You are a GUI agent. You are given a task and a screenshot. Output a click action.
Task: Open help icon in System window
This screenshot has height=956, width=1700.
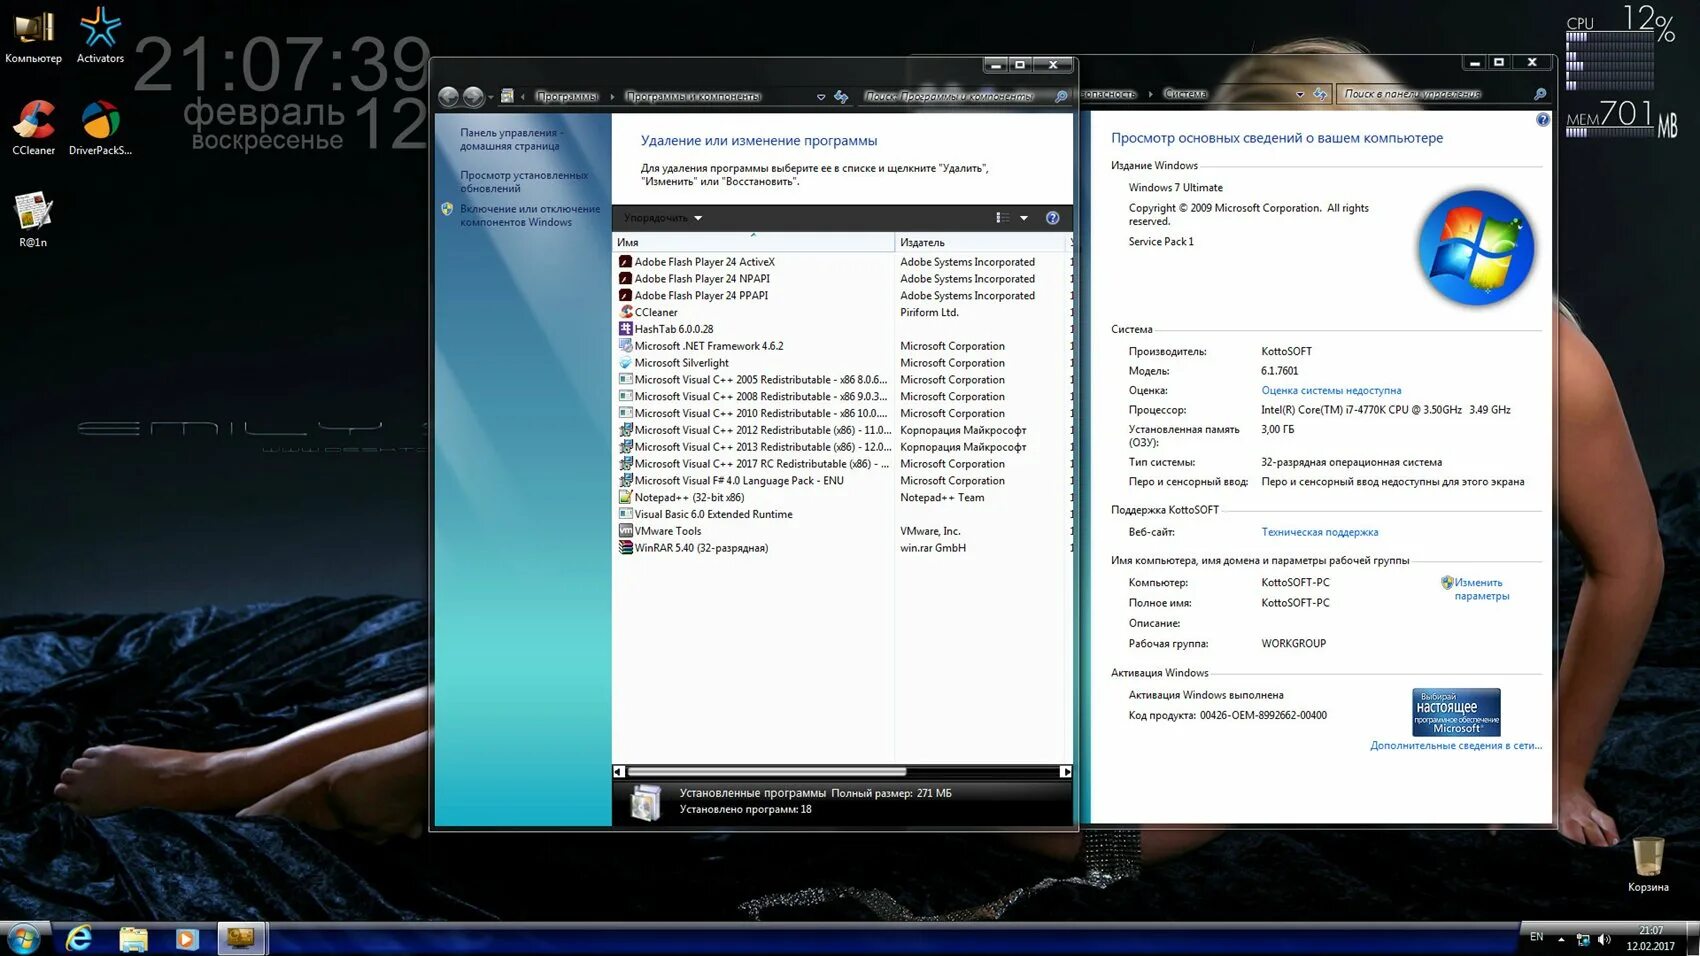coord(1542,120)
